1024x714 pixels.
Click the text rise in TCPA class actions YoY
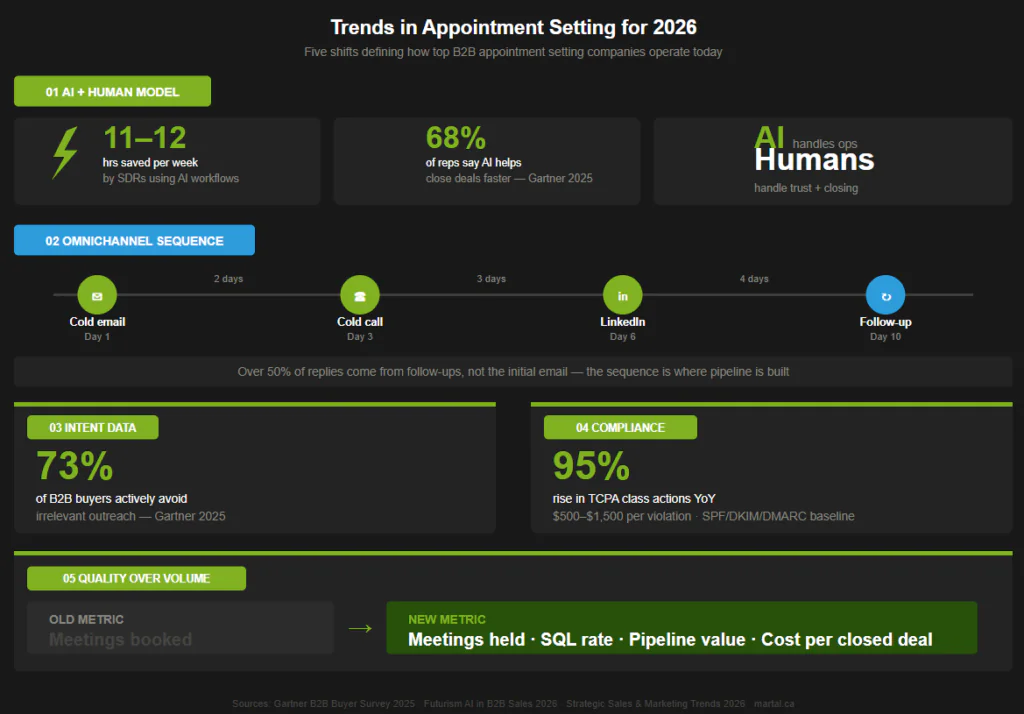(634, 498)
